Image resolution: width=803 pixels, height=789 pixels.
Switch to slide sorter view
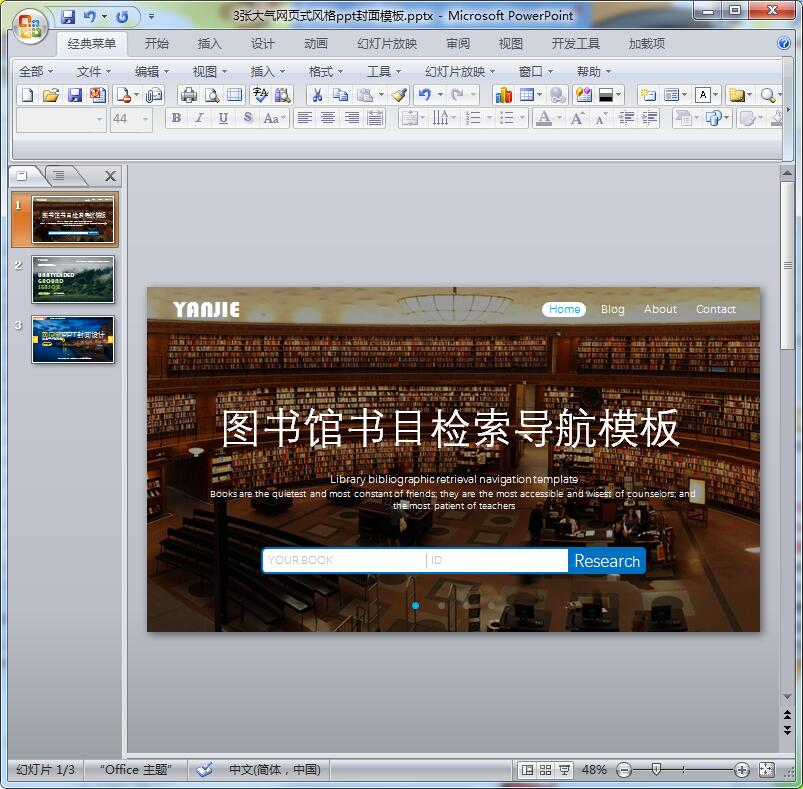pos(545,770)
